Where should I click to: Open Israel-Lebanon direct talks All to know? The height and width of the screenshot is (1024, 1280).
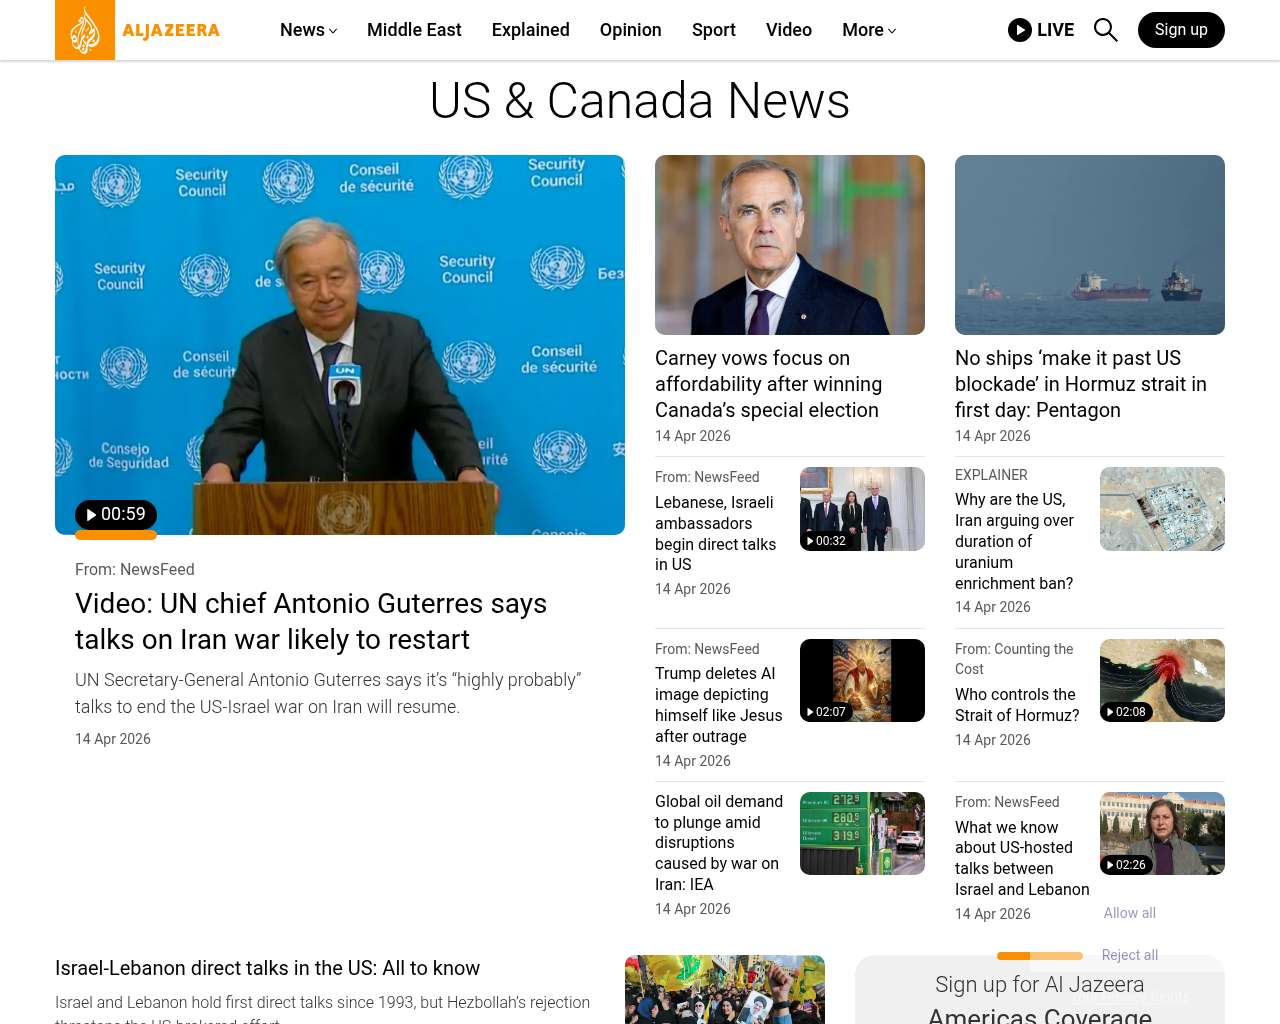click(268, 968)
